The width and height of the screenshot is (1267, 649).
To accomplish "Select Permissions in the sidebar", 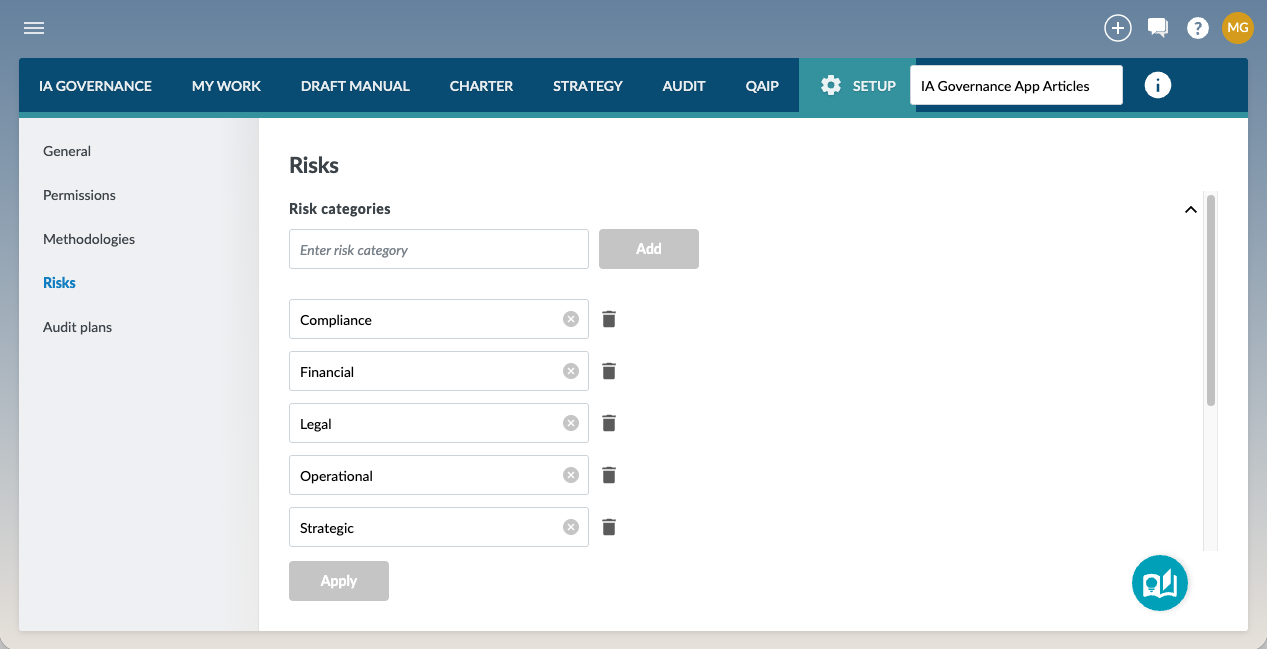I will coord(79,195).
